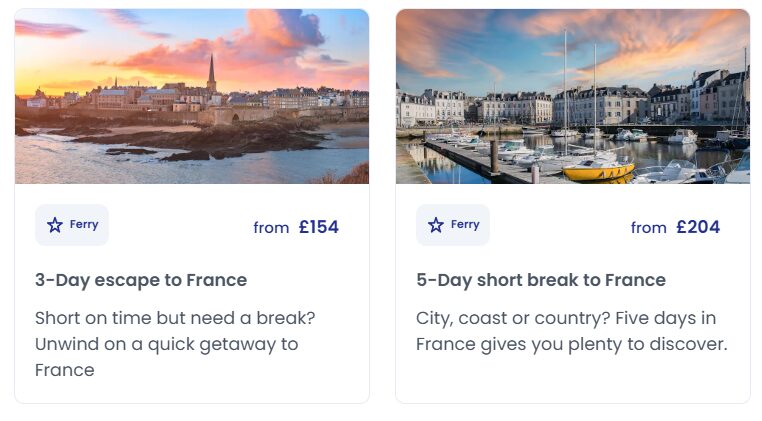Click the "City, coast or country?" description

coord(571,331)
